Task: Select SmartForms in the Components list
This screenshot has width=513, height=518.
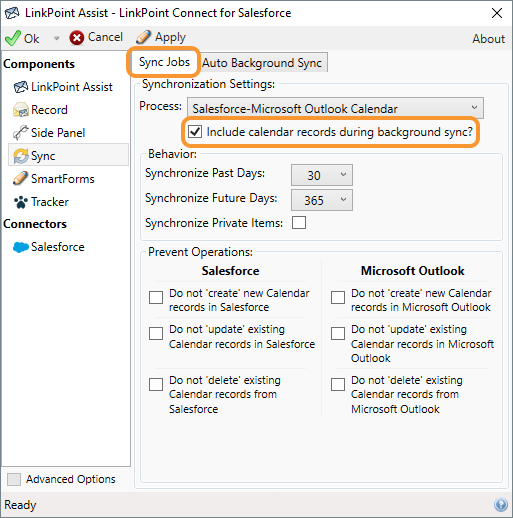Action: (x=63, y=179)
